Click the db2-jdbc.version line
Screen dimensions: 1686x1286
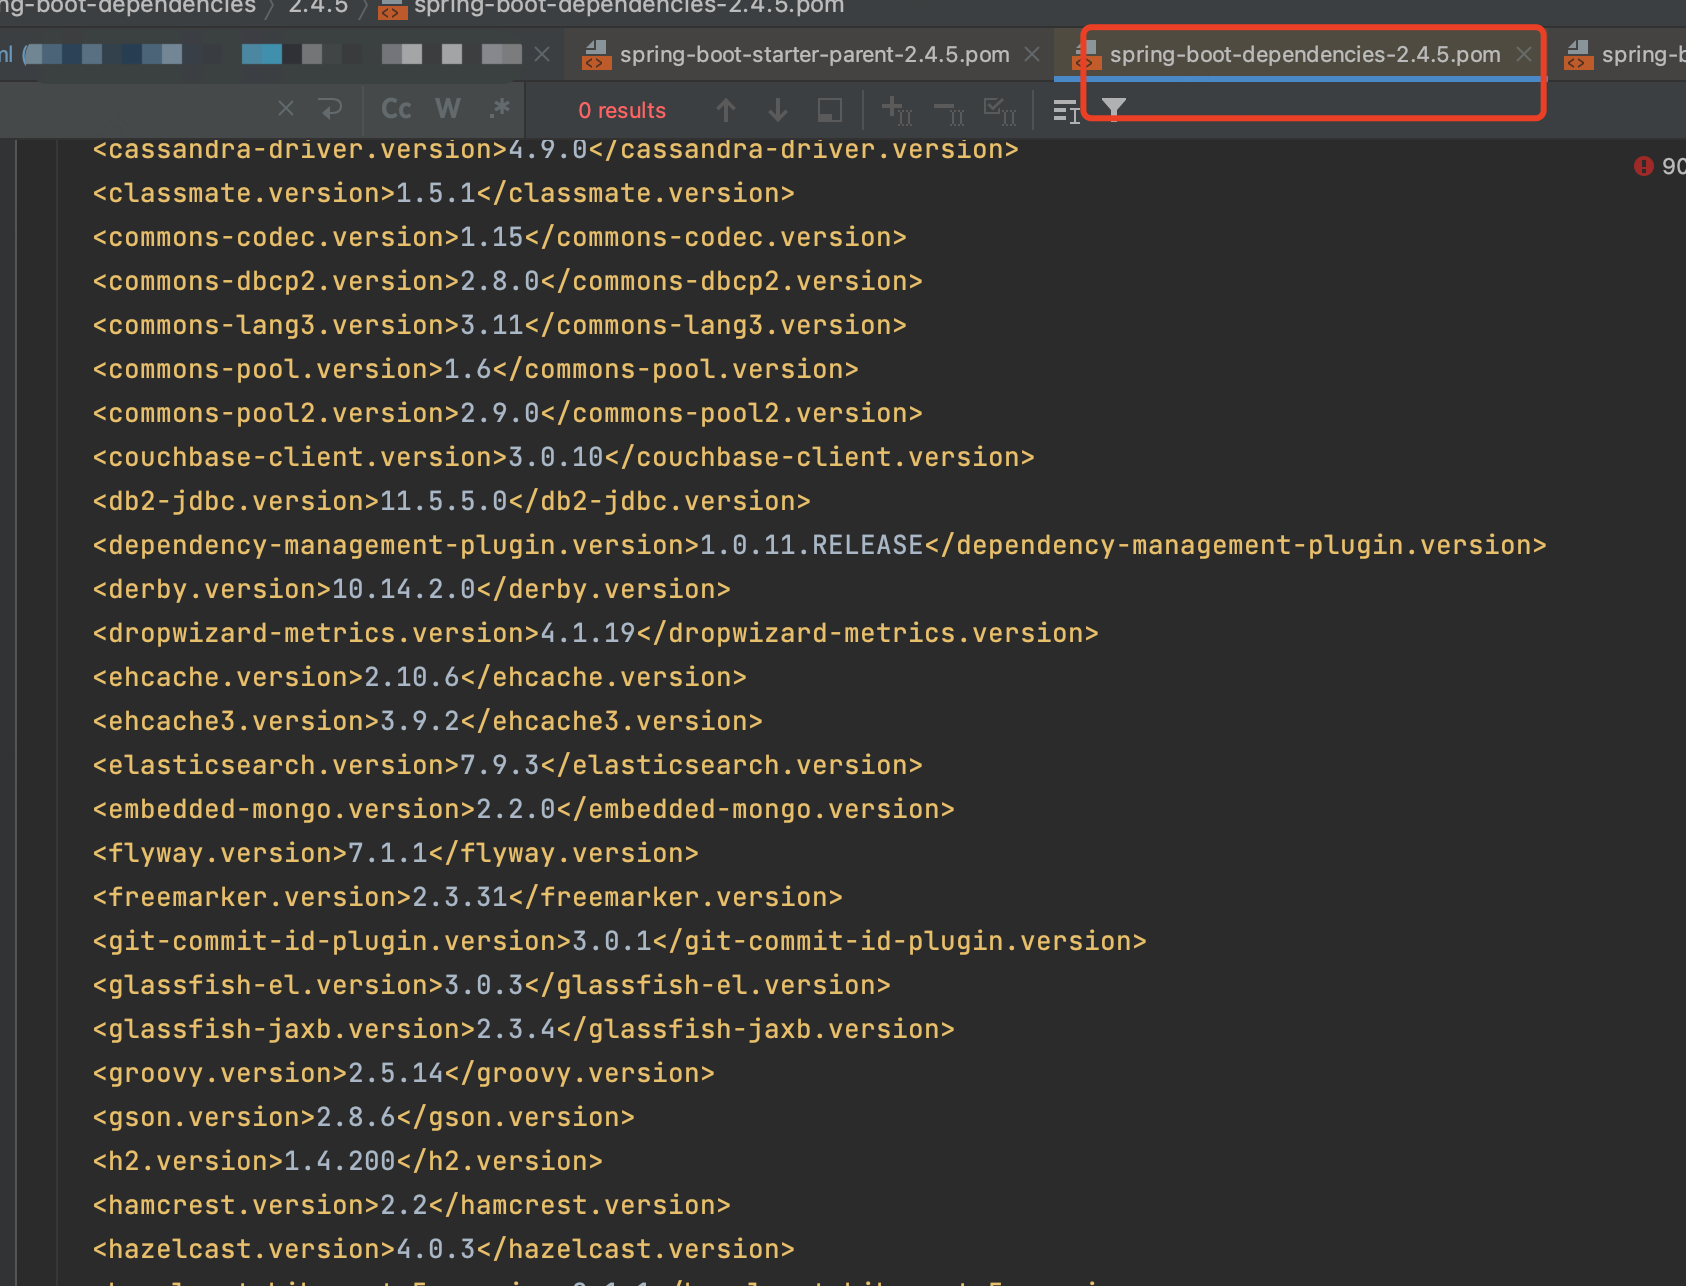(x=452, y=501)
